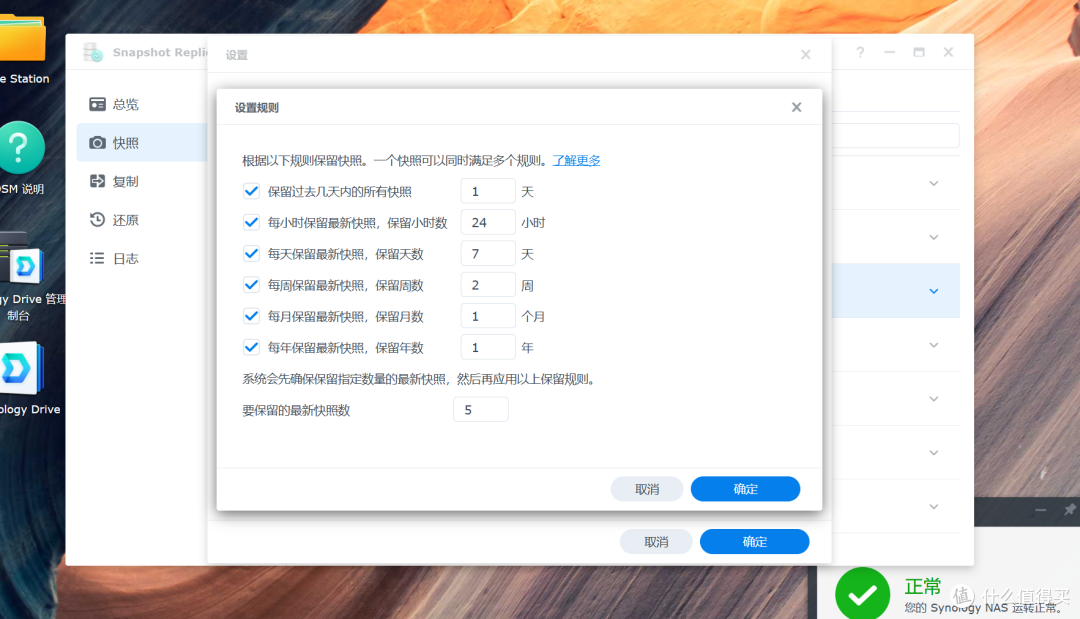Switch to 总览 menu item
This screenshot has width=1080, height=619.
pyautogui.click(x=141, y=104)
